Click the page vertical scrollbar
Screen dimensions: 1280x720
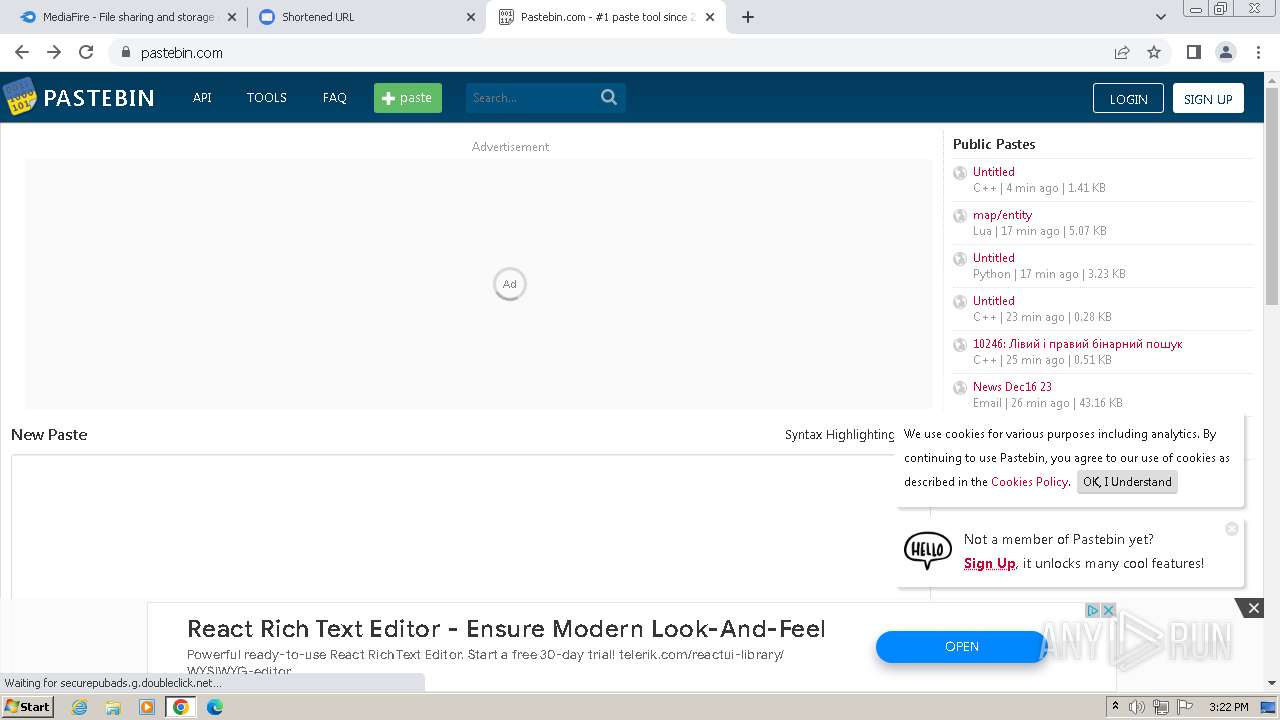click(1272, 195)
